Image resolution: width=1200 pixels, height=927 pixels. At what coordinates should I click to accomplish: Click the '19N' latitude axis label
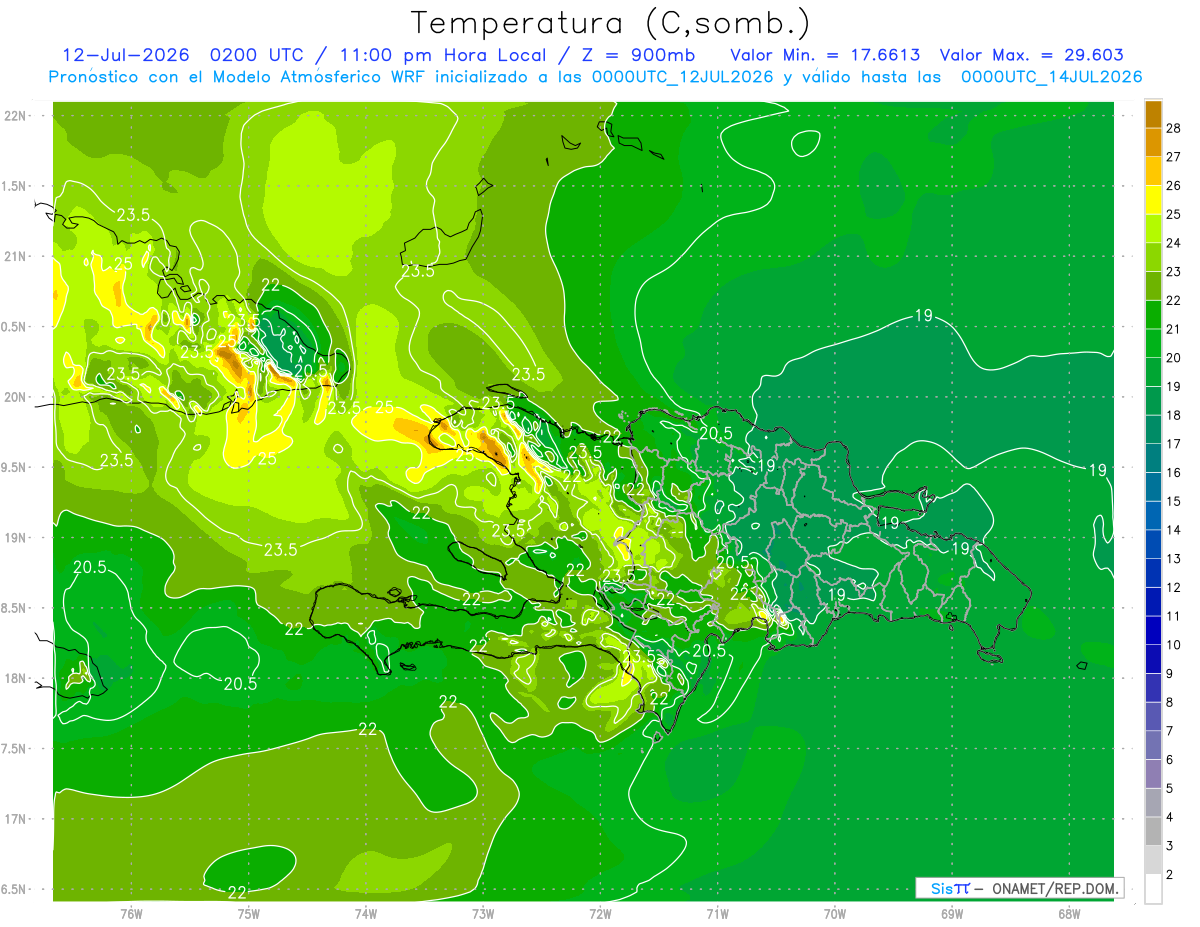coord(15,538)
